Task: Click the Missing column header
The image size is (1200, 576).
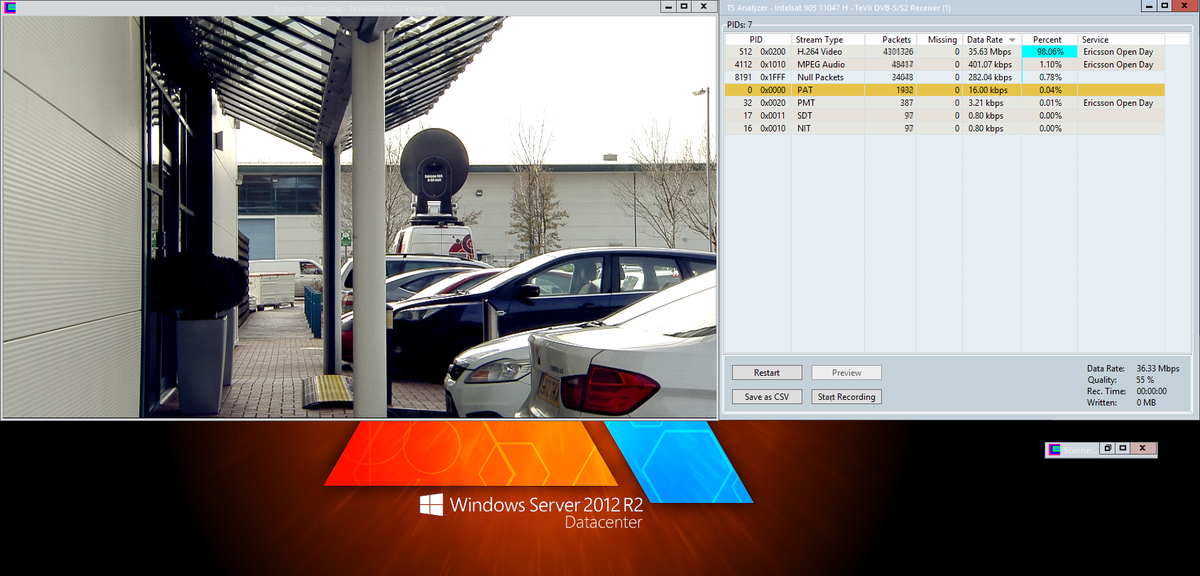Action: (940, 40)
